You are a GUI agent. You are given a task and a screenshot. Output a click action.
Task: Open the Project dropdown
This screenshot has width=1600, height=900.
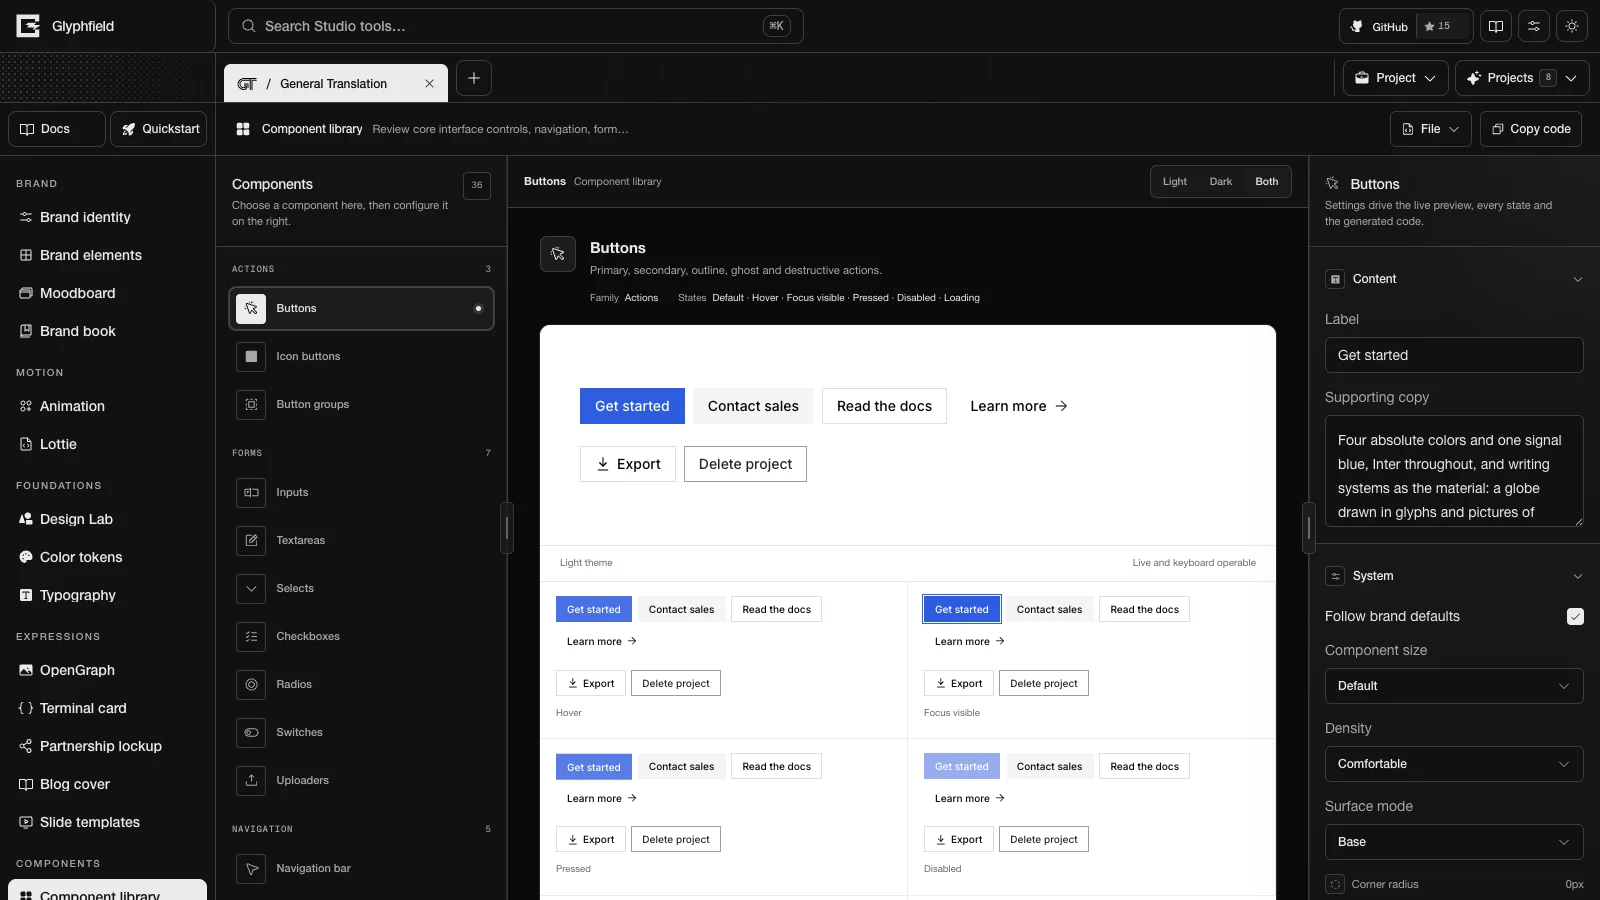(x=1395, y=78)
